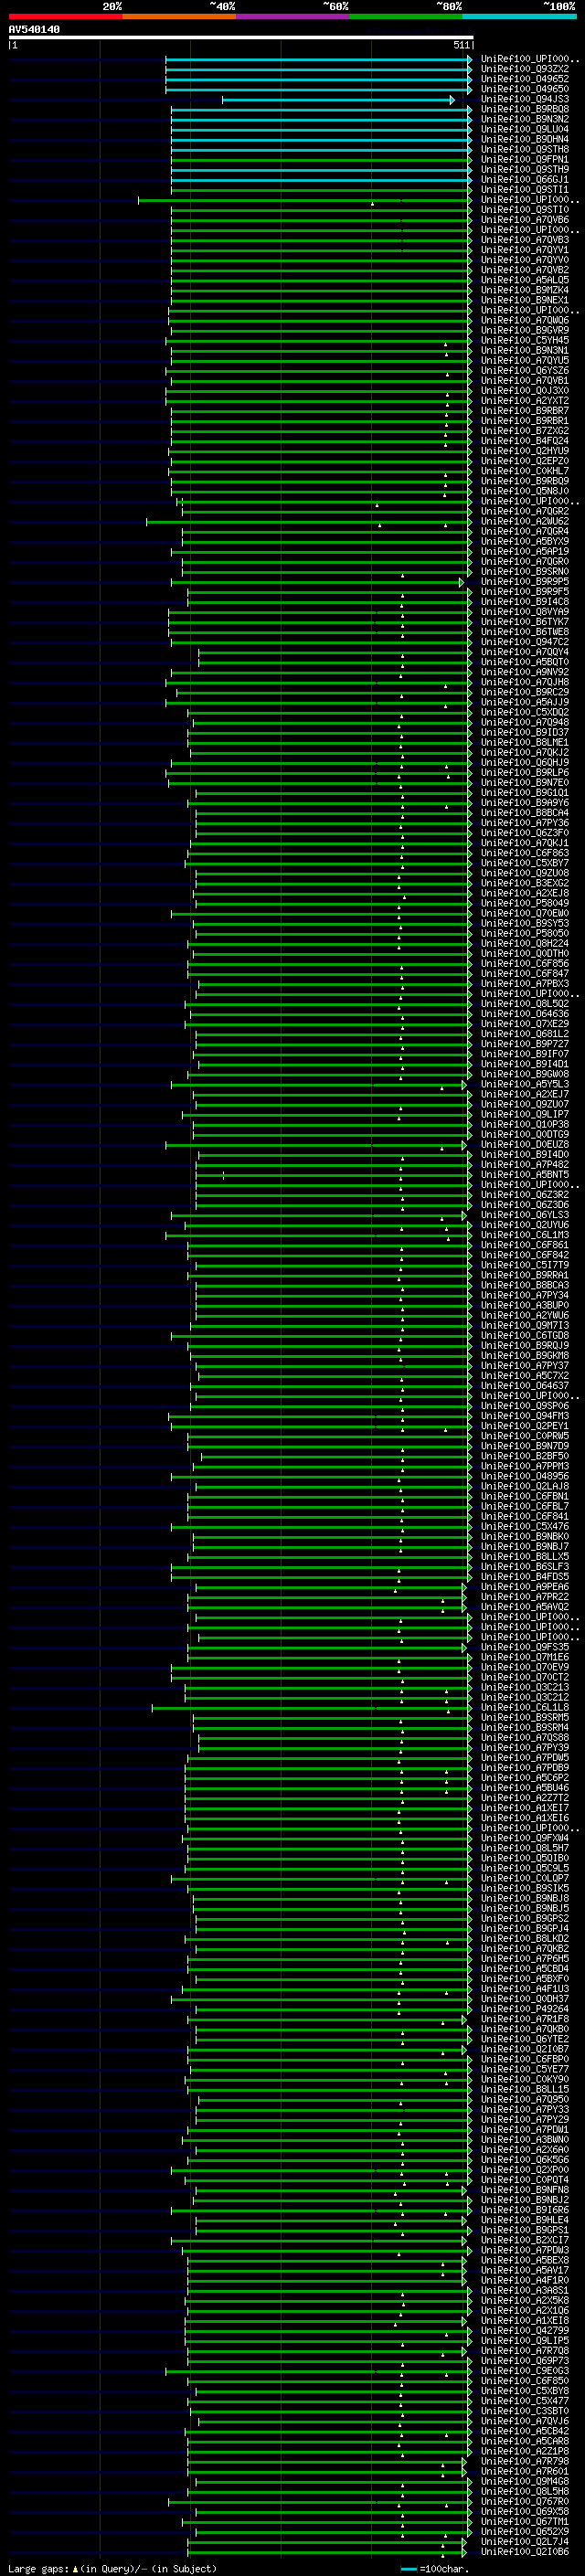Select hit label UniRef100_Q9M4G8
This screenshot has width=585, height=2576.
click(x=525, y=2482)
